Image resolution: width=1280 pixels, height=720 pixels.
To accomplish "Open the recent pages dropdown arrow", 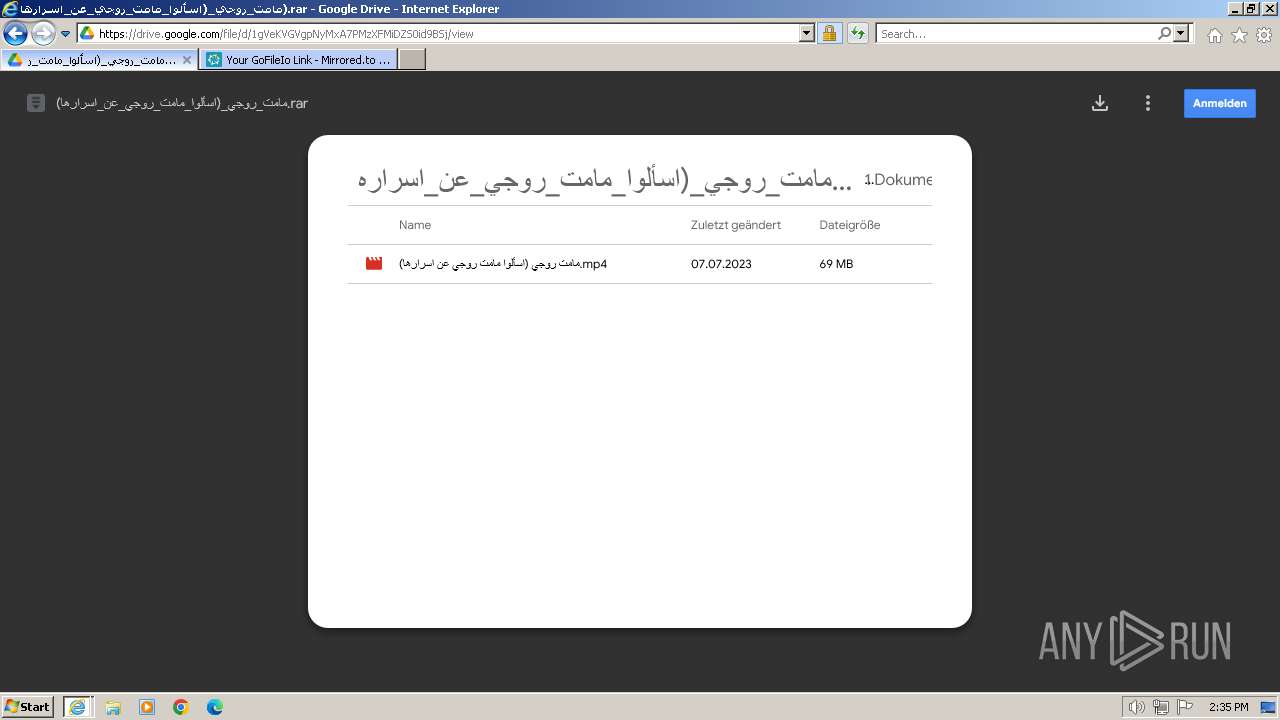I will (x=66, y=33).
